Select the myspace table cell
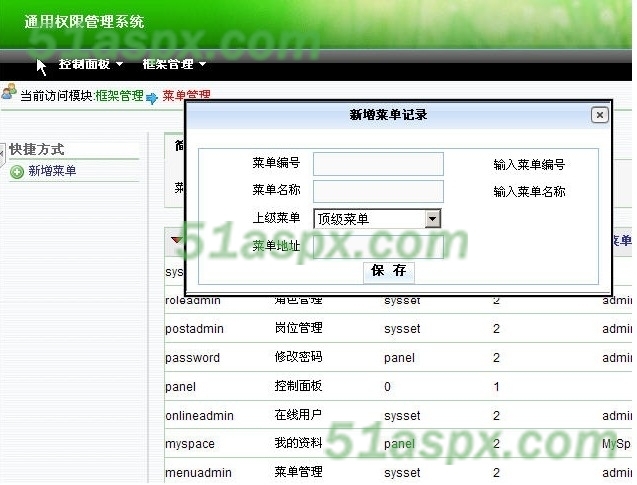The width and height of the screenshot is (637, 485). point(190,444)
